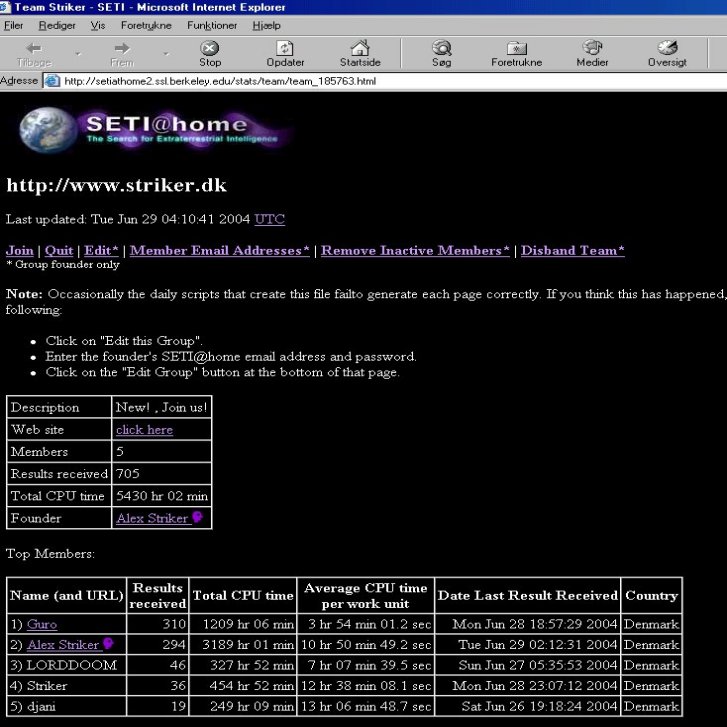
Task: Click the Remove Inactive Members link
Action: (x=414, y=250)
